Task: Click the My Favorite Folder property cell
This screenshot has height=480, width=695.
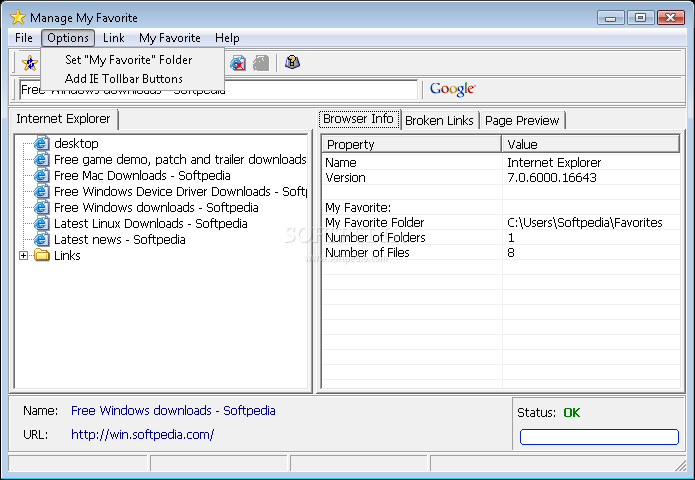Action: (x=375, y=222)
